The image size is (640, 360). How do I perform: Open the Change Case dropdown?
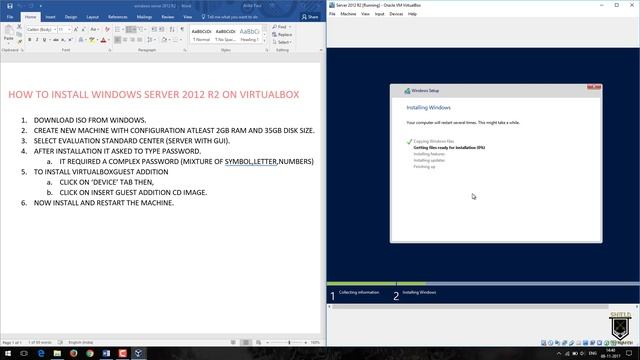[x=94, y=29]
